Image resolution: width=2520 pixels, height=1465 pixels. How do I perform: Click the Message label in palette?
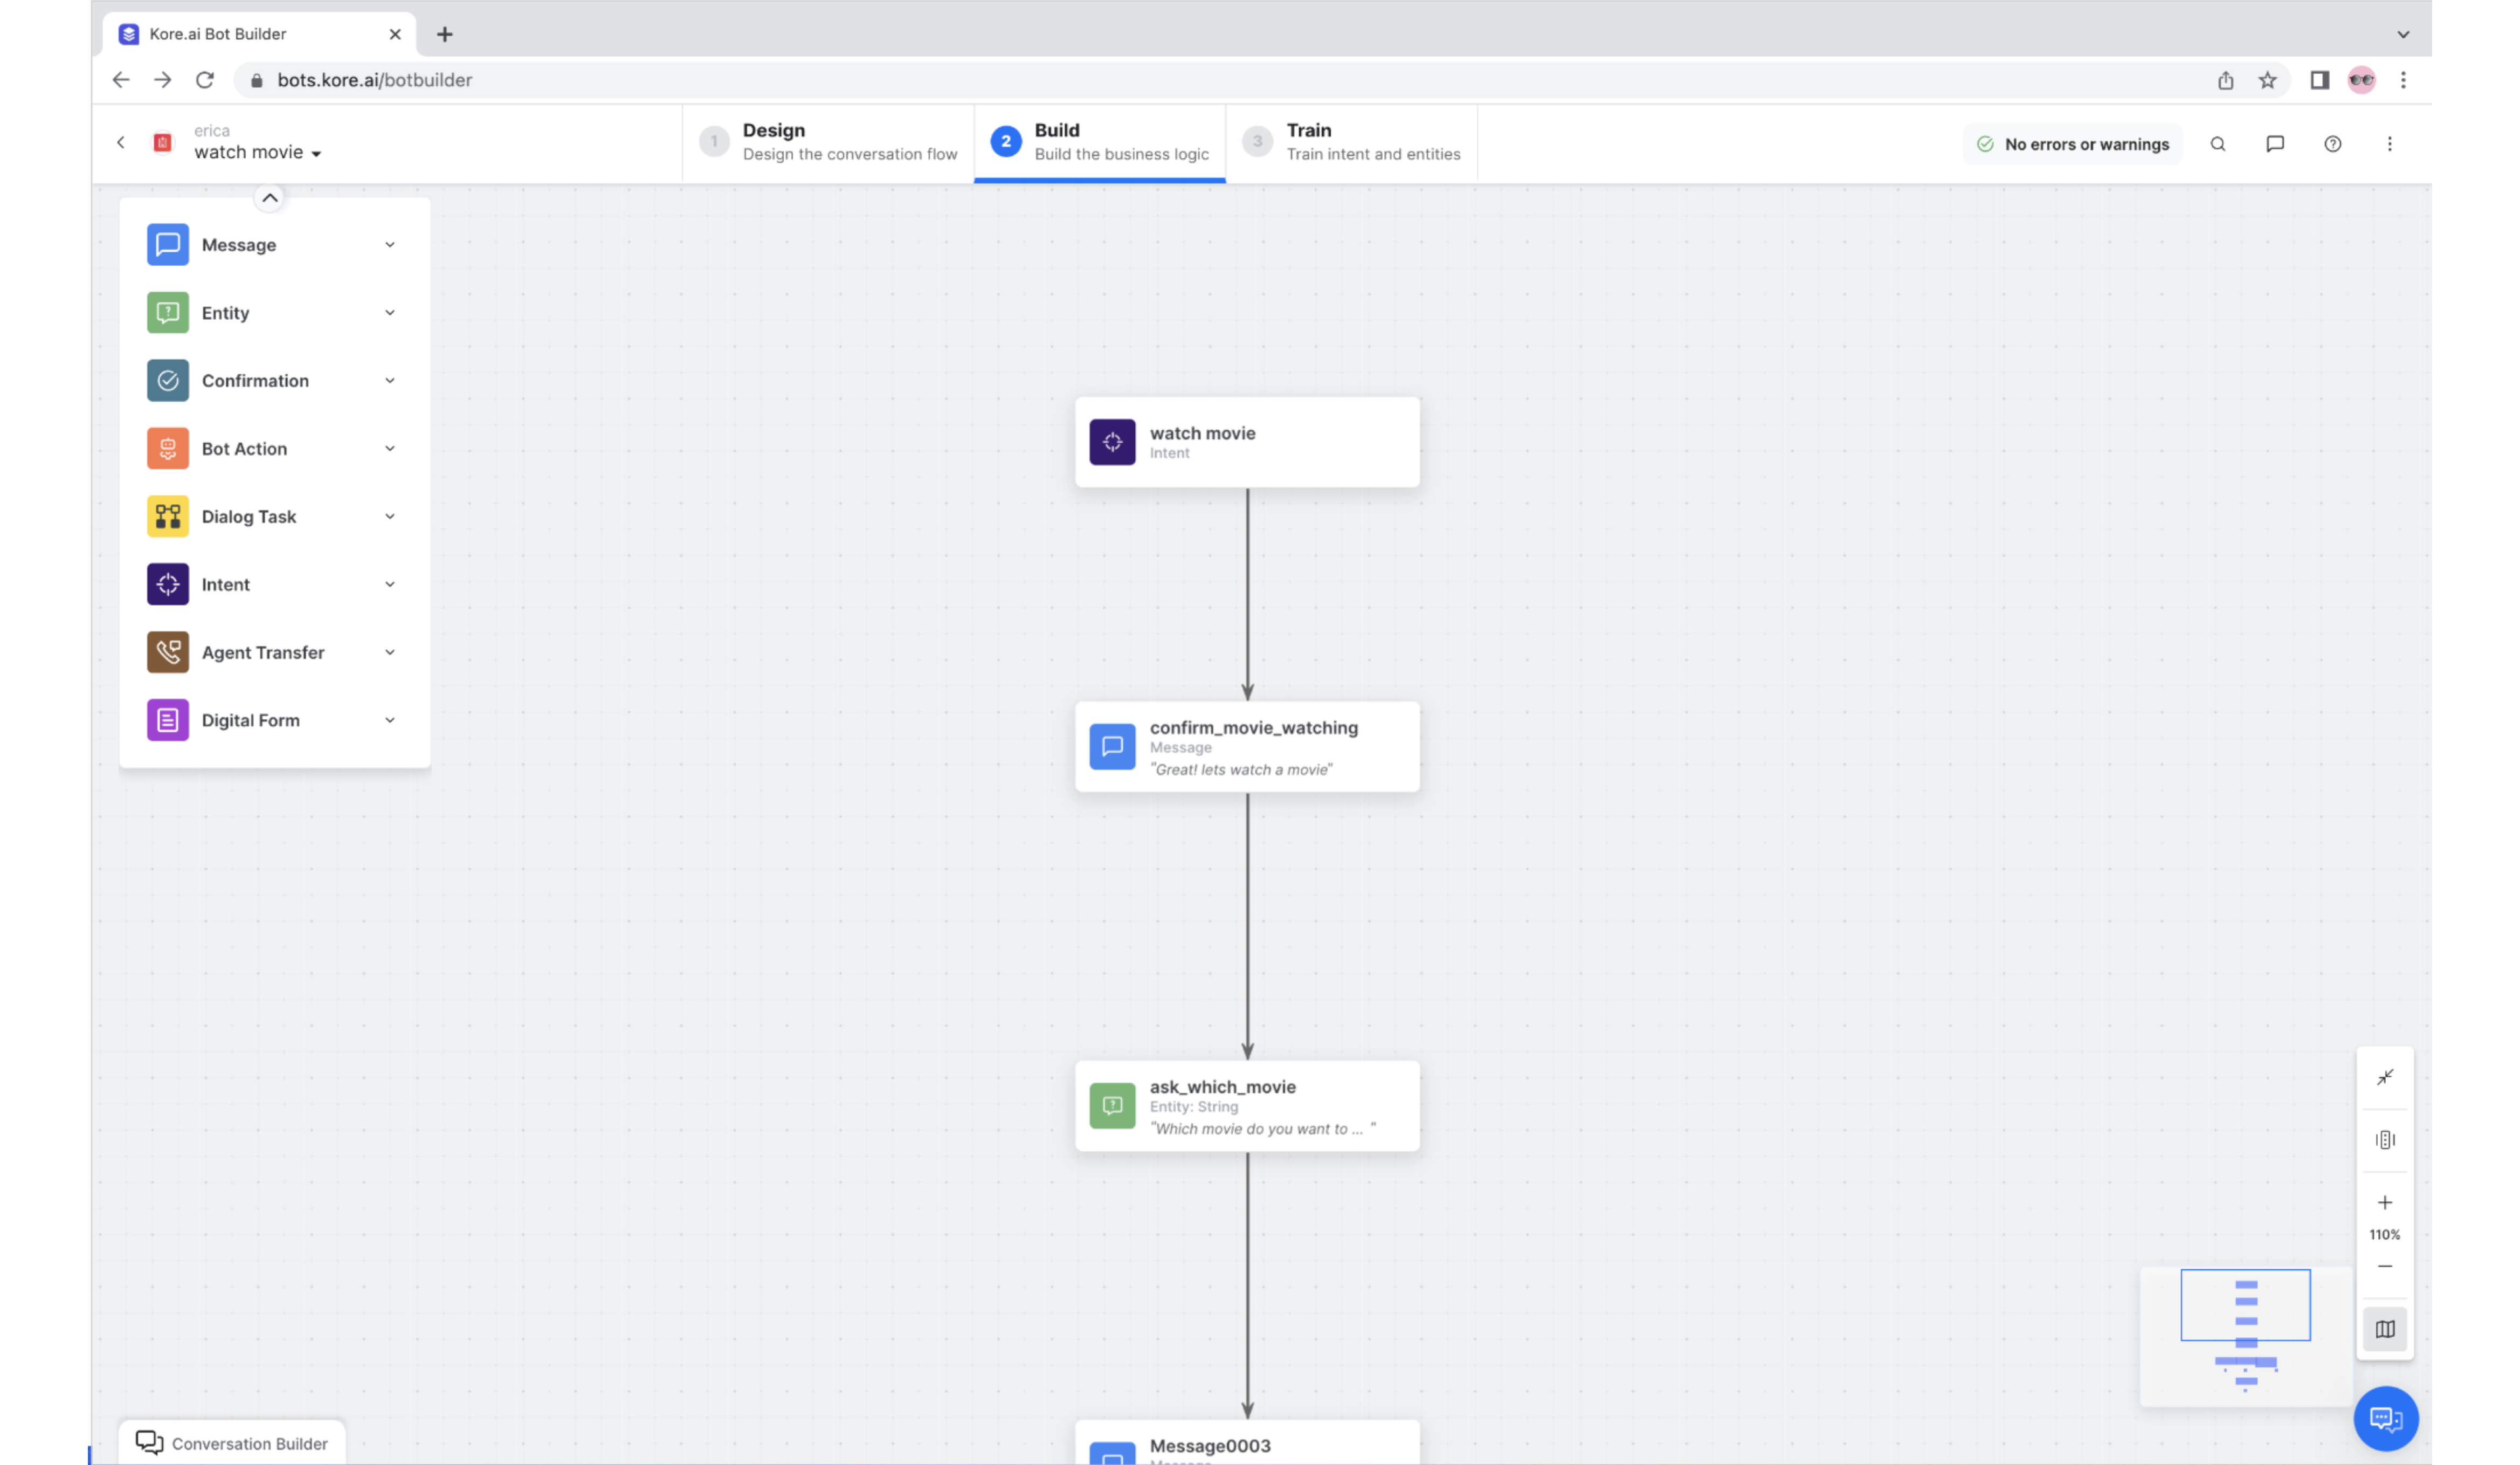pyautogui.click(x=239, y=245)
